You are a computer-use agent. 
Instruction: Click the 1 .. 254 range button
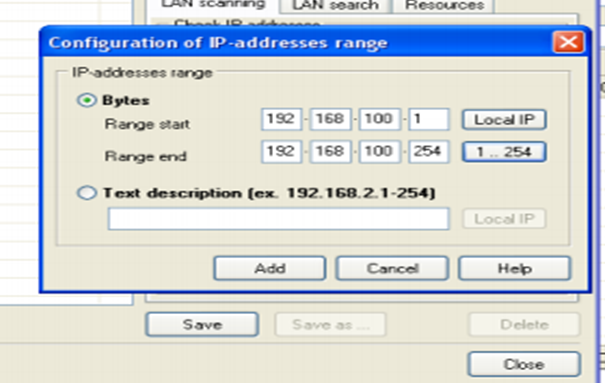504,152
